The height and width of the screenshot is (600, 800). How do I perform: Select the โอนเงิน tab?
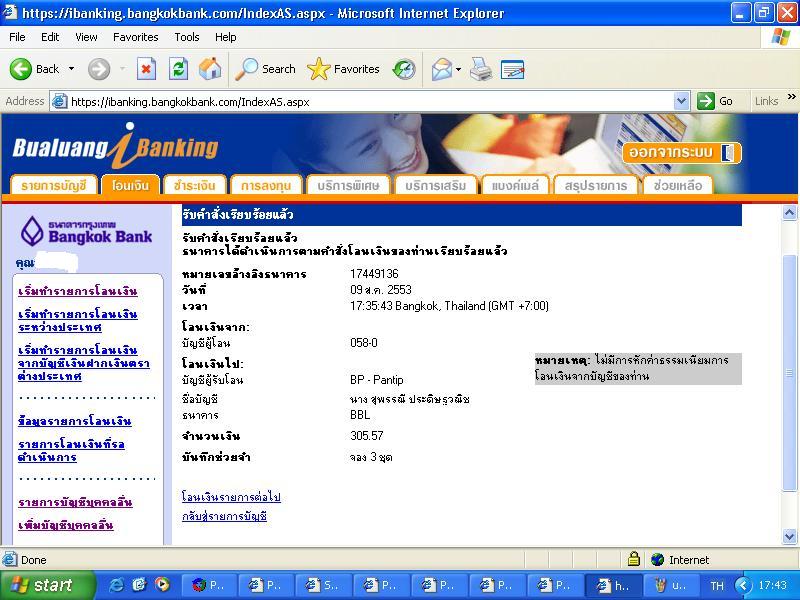point(131,185)
